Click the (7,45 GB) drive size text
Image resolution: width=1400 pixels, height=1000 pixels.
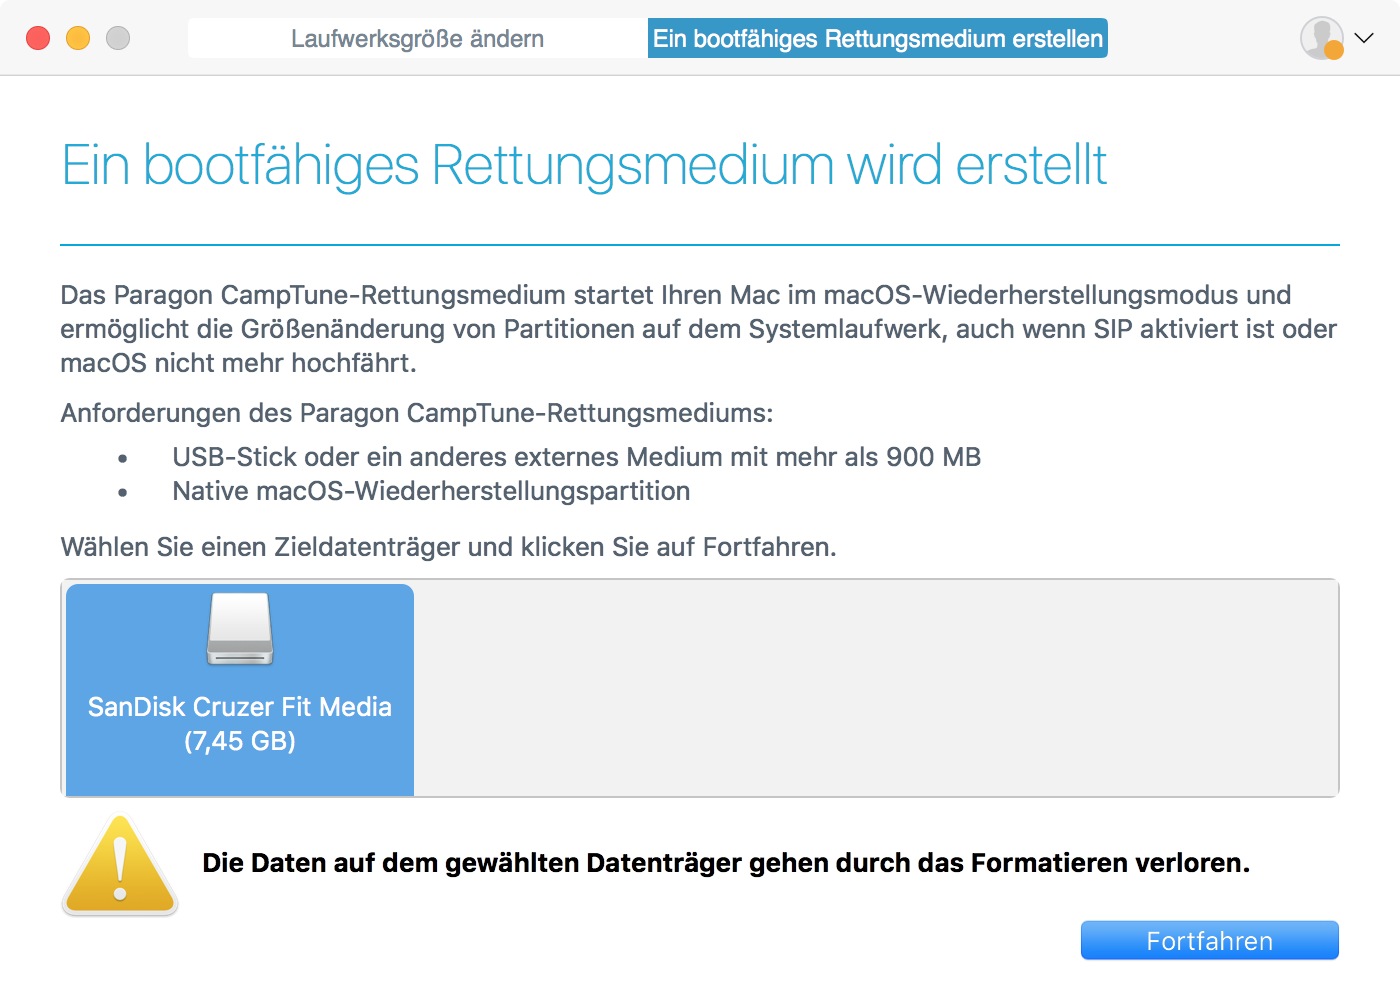240,741
